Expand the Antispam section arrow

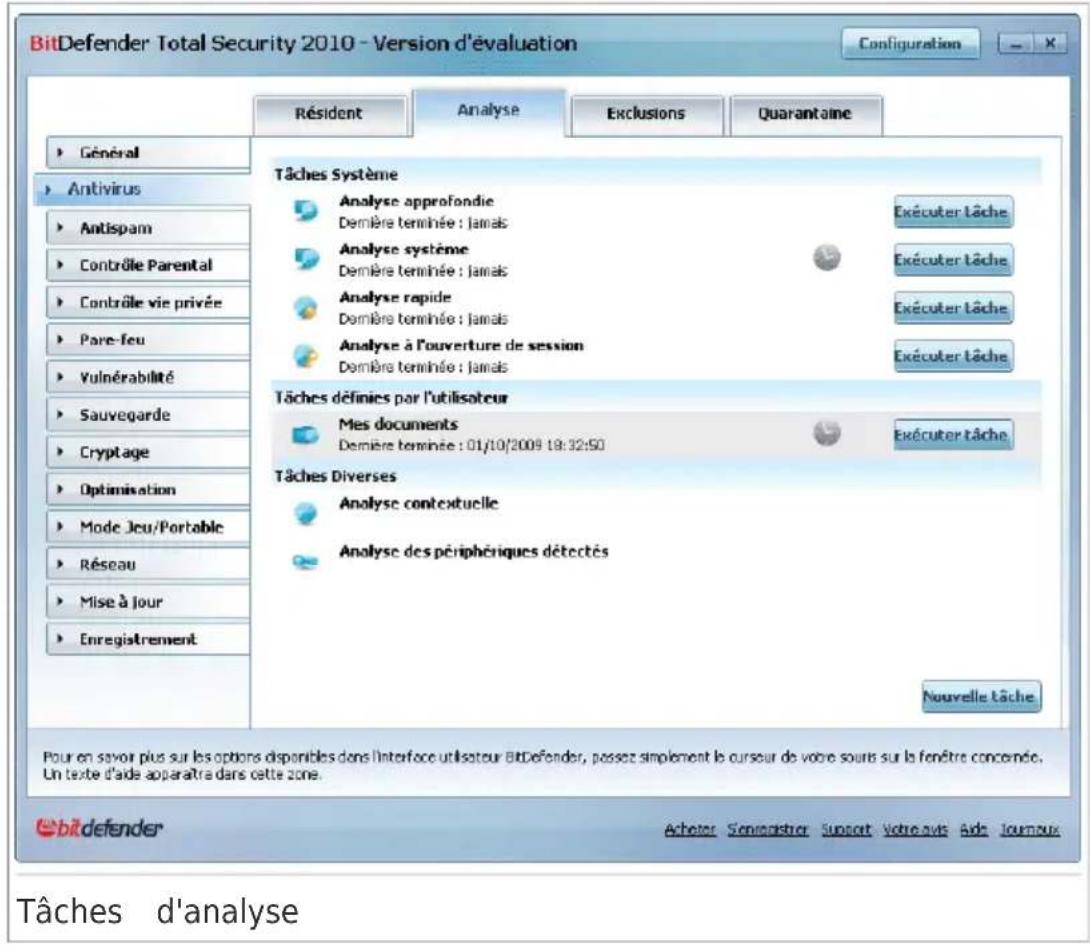(60, 227)
